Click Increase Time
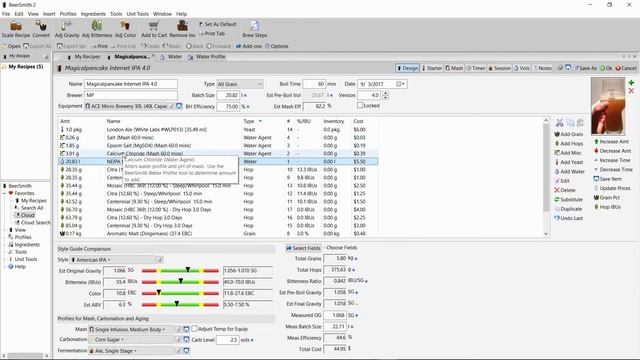 pyautogui.click(x=612, y=160)
